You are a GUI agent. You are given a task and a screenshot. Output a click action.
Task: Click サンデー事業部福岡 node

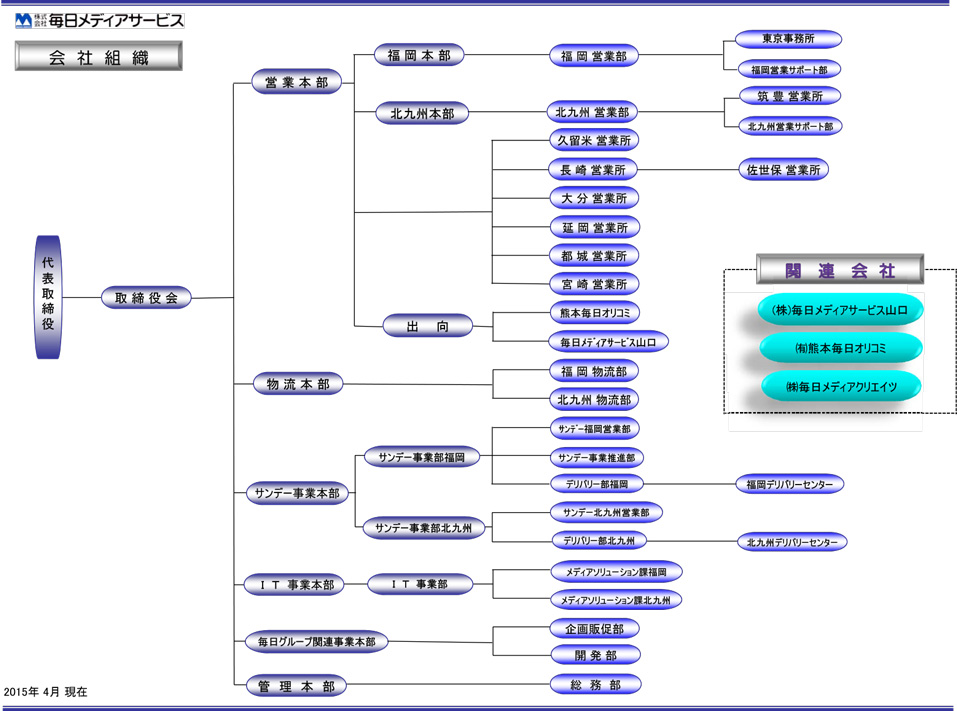tap(422, 457)
